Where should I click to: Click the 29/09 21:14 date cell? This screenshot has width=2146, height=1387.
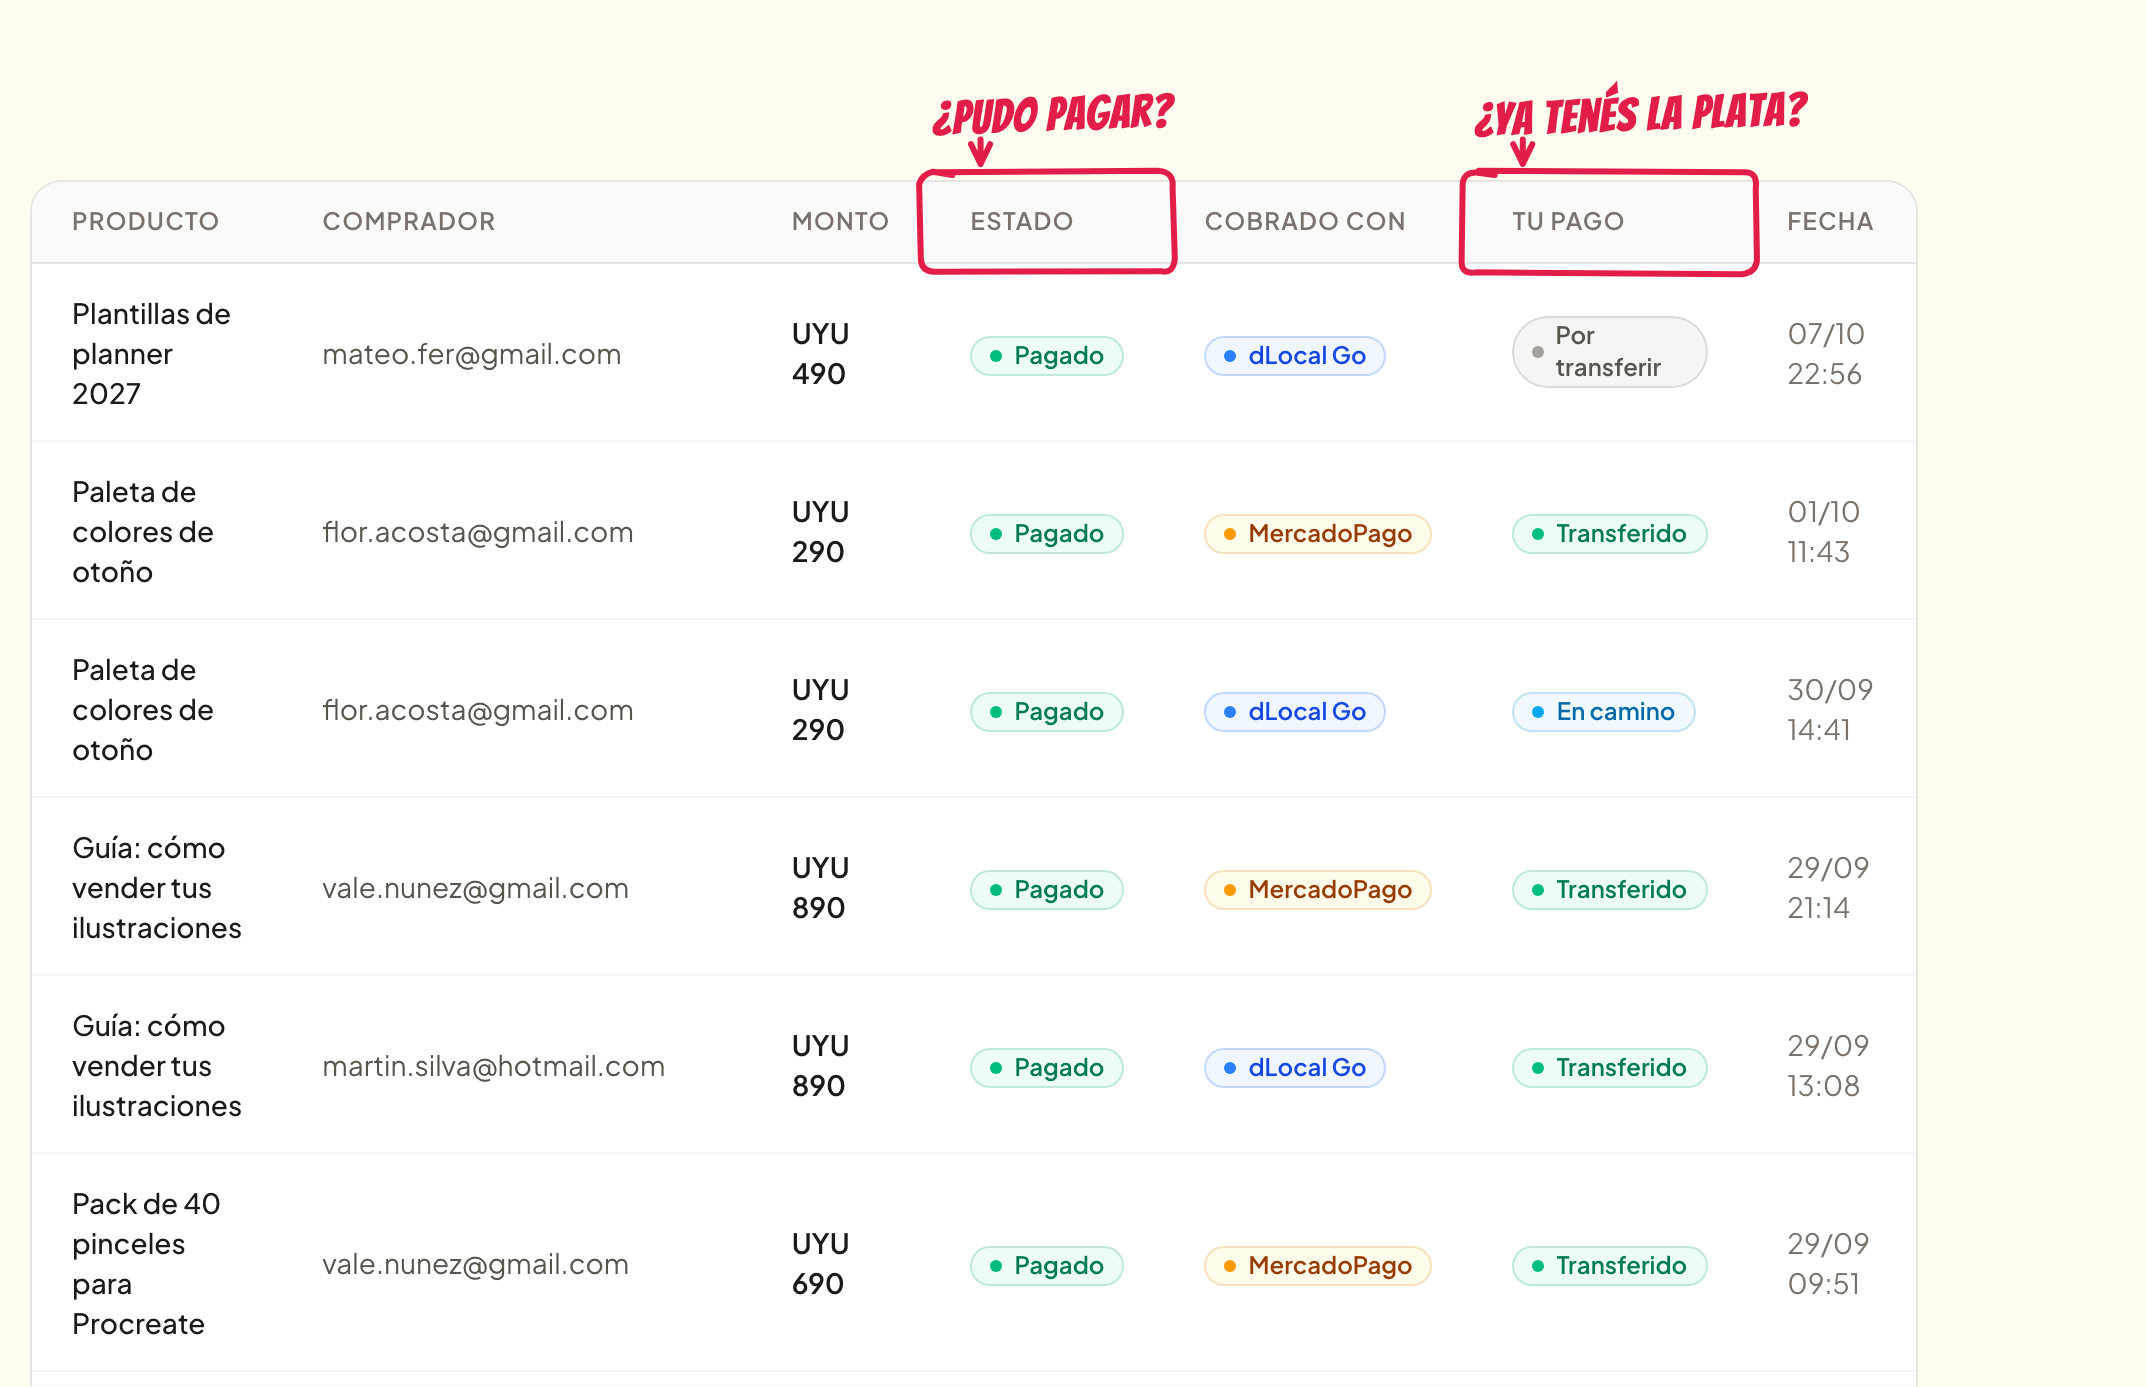1828,888
